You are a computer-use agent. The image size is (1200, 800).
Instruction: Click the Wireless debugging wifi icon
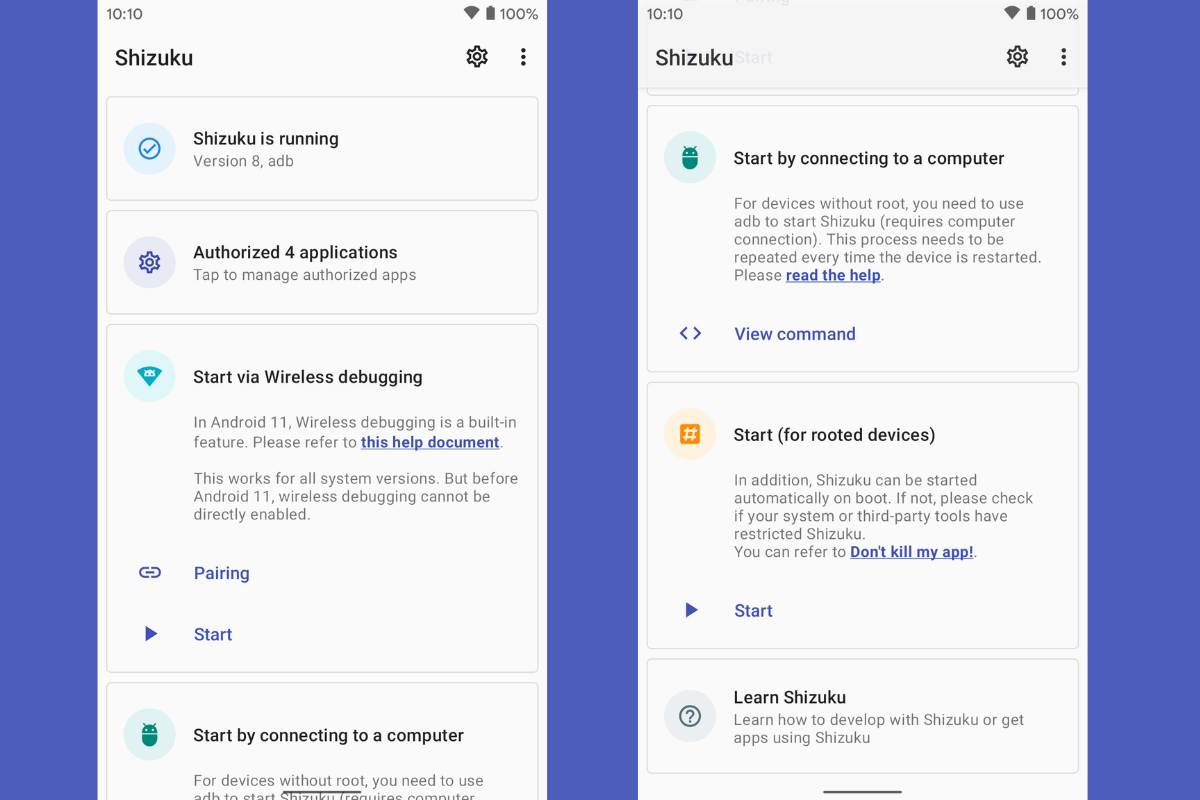click(x=149, y=376)
